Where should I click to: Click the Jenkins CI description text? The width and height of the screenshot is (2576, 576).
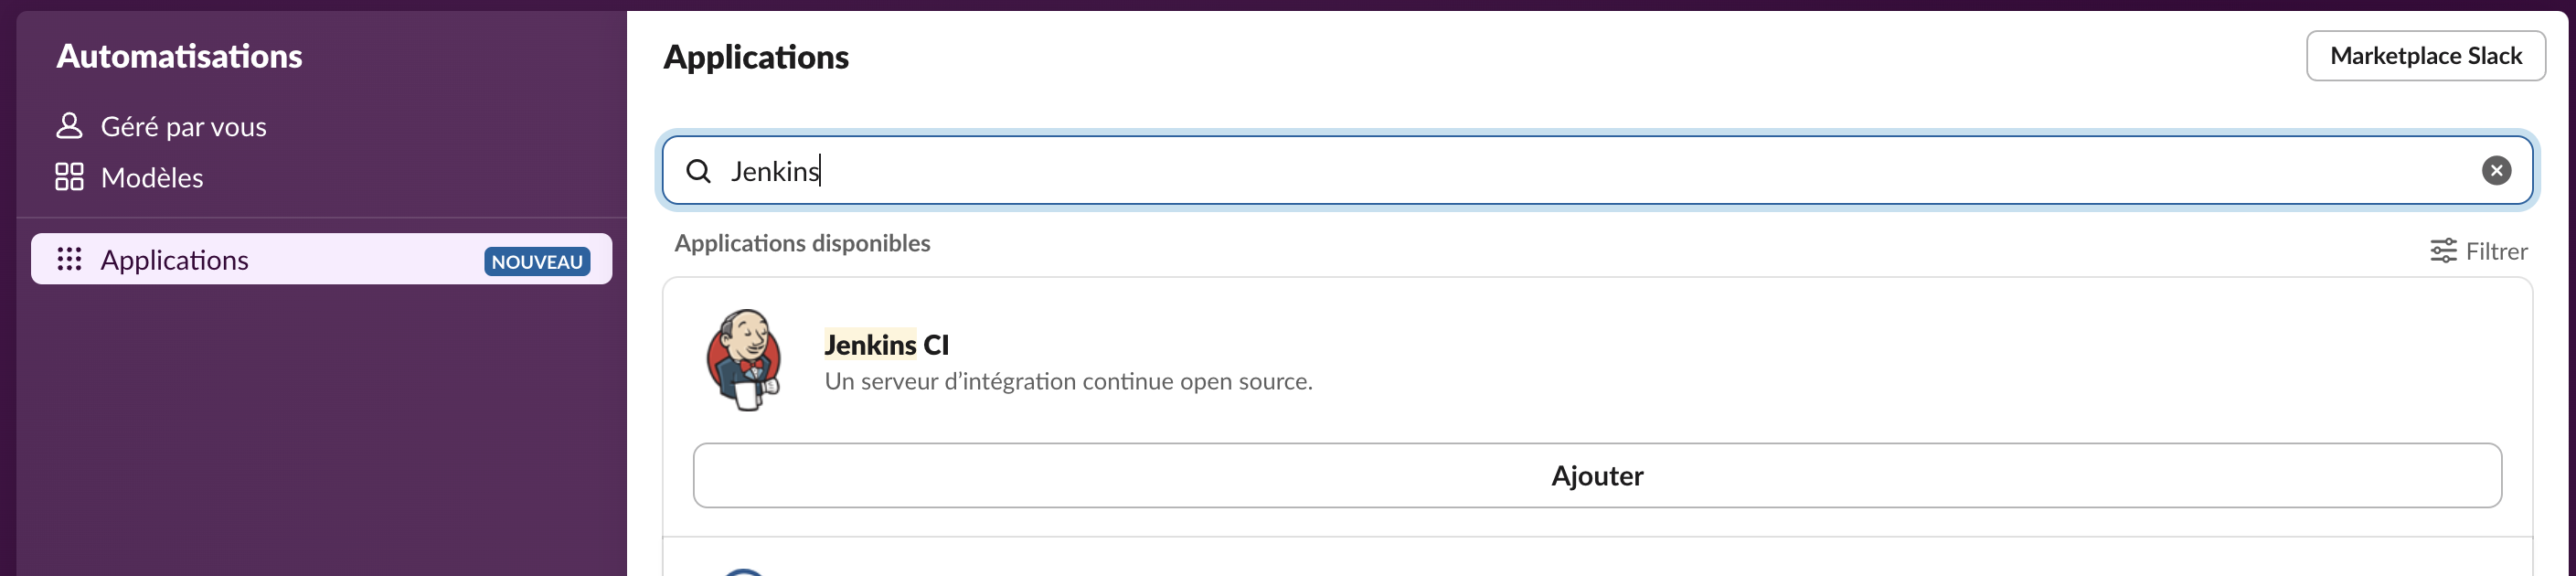1068,382
